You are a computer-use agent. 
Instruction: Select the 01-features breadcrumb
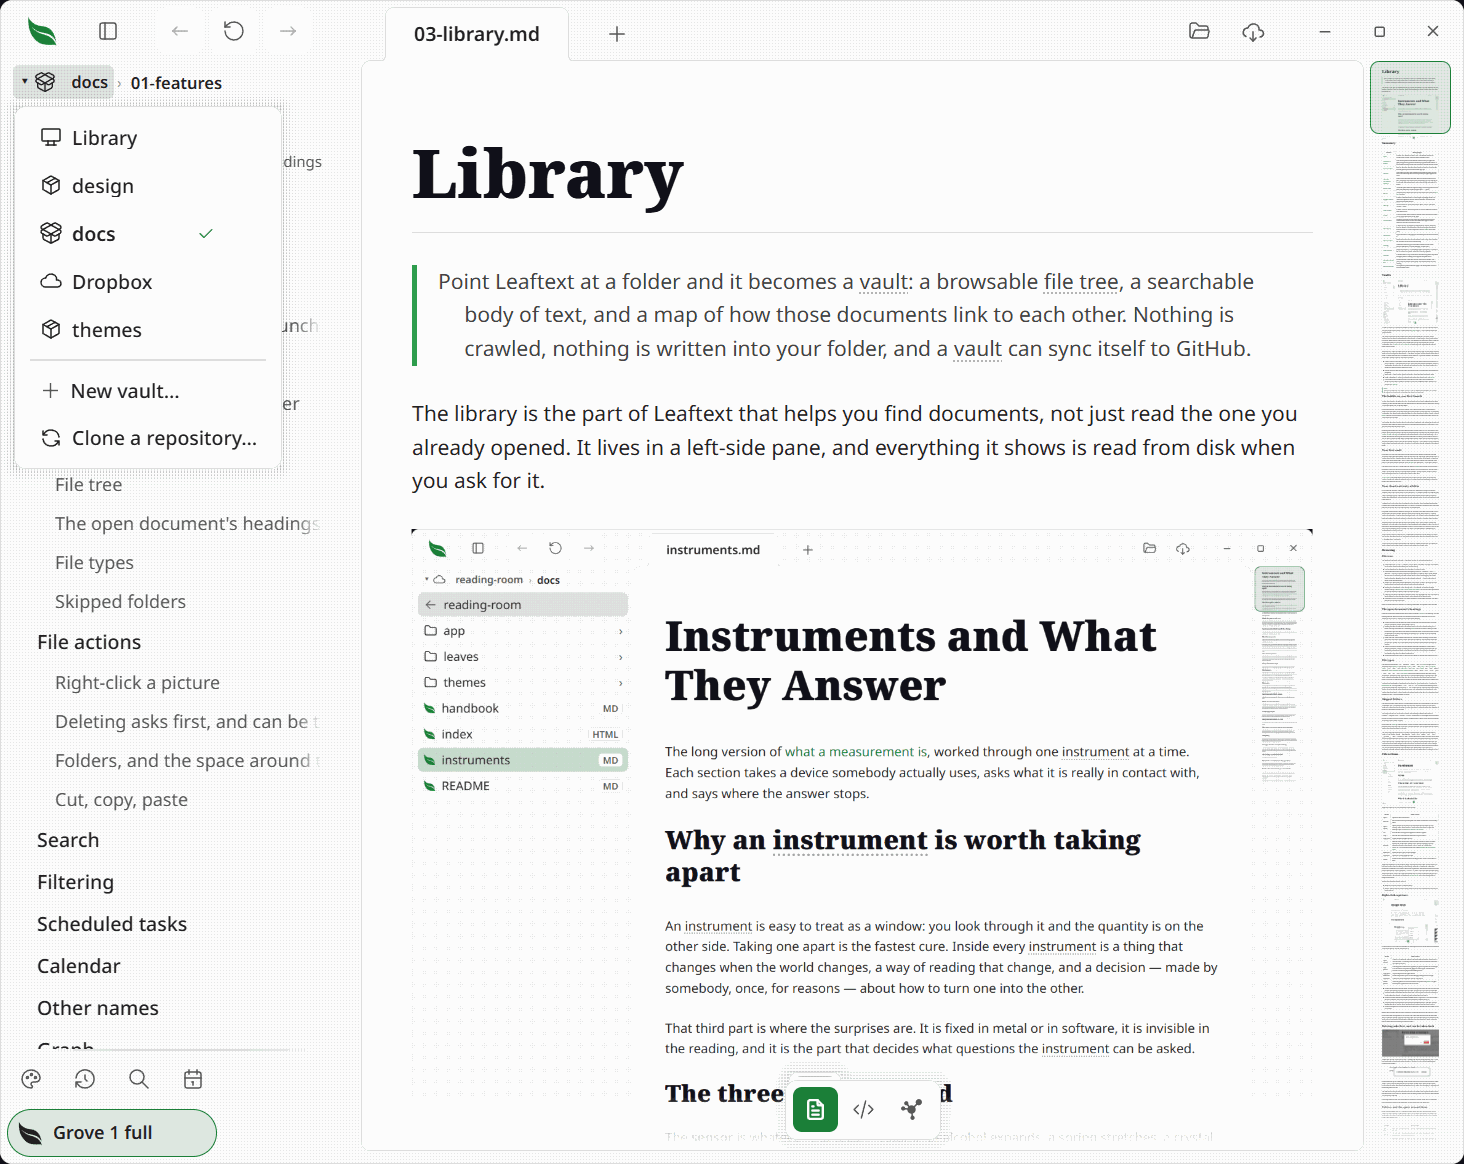[176, 83]
